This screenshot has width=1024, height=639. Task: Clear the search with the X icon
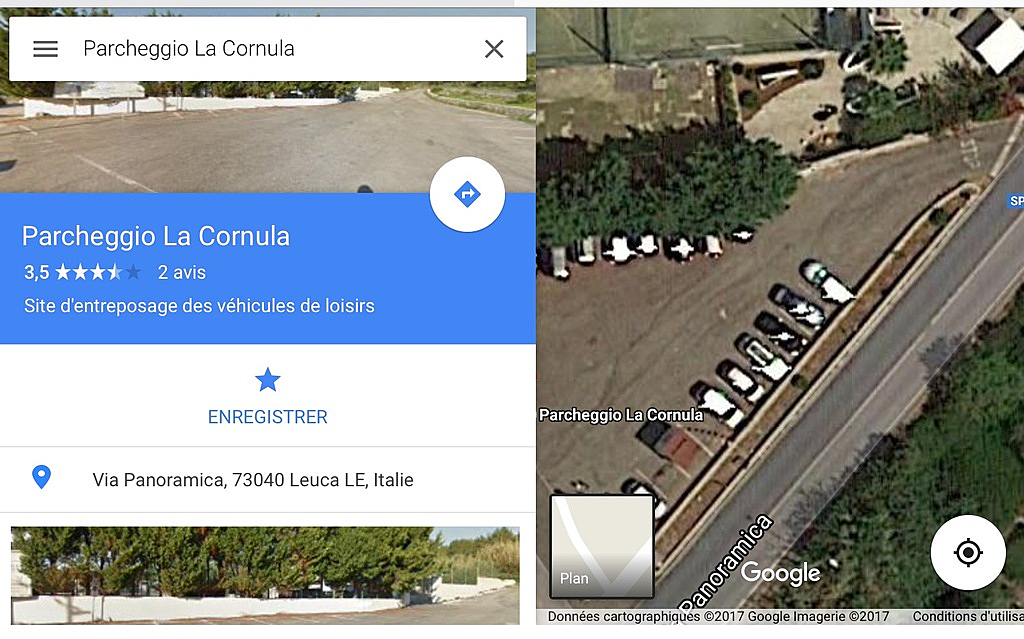coord(494,49)
